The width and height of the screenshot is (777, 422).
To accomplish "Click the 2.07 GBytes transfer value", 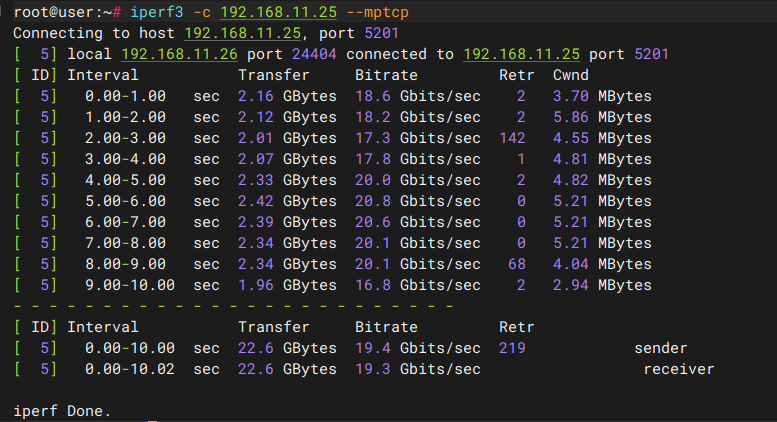I will click(287, 159).
